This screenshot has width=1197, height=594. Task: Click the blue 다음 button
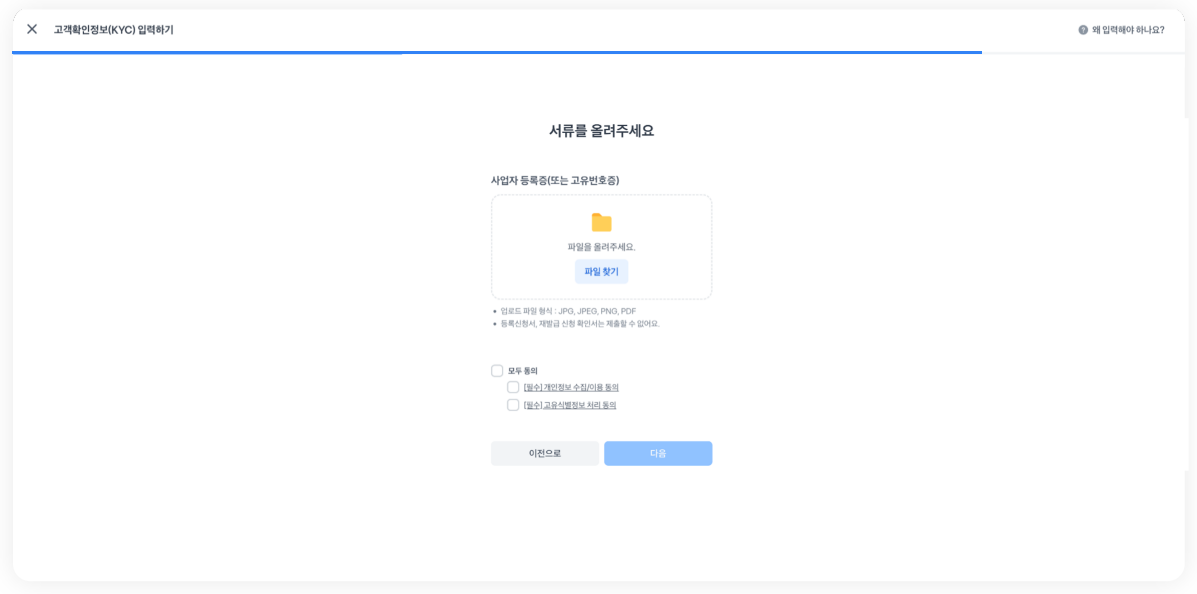pyautogui.click(x=658, y=454)
